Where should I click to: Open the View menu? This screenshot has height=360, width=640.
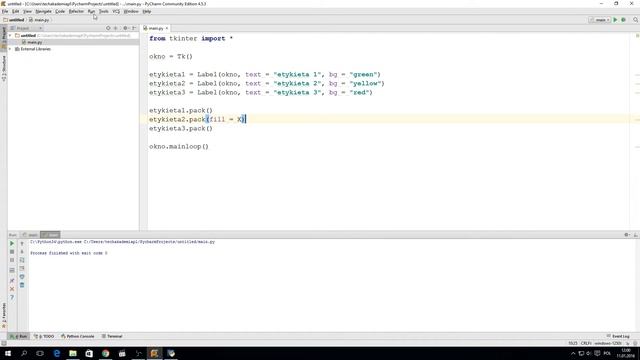click(27, 11)
